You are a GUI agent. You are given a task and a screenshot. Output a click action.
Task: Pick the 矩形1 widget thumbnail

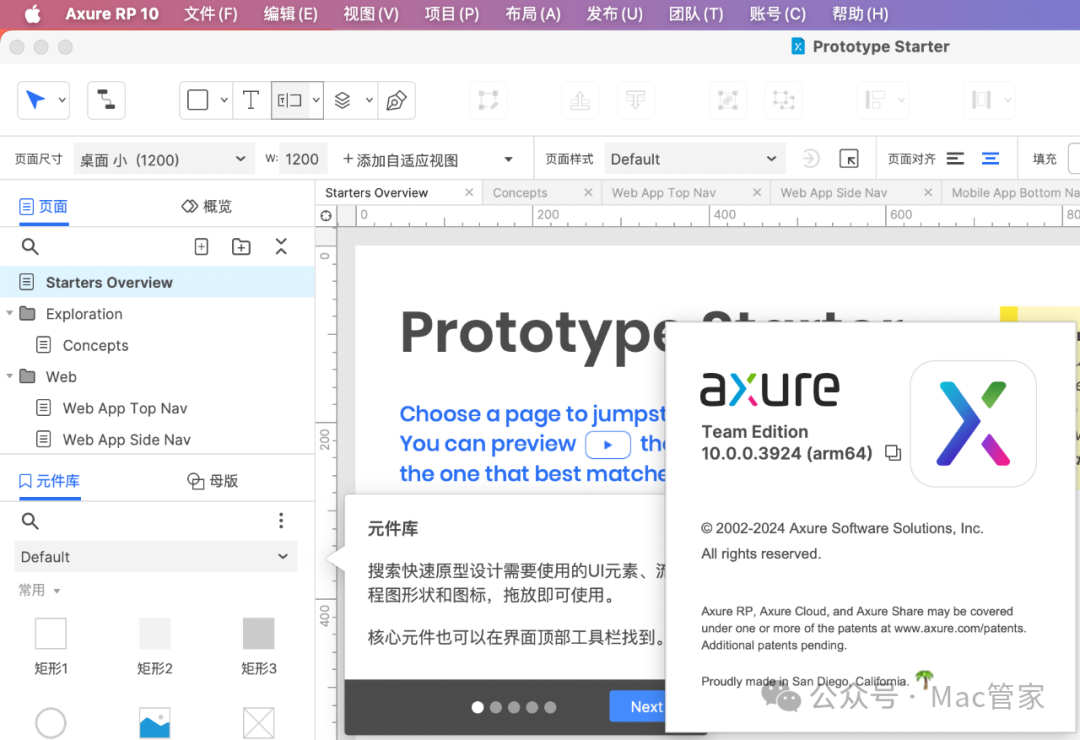[51, 633]
